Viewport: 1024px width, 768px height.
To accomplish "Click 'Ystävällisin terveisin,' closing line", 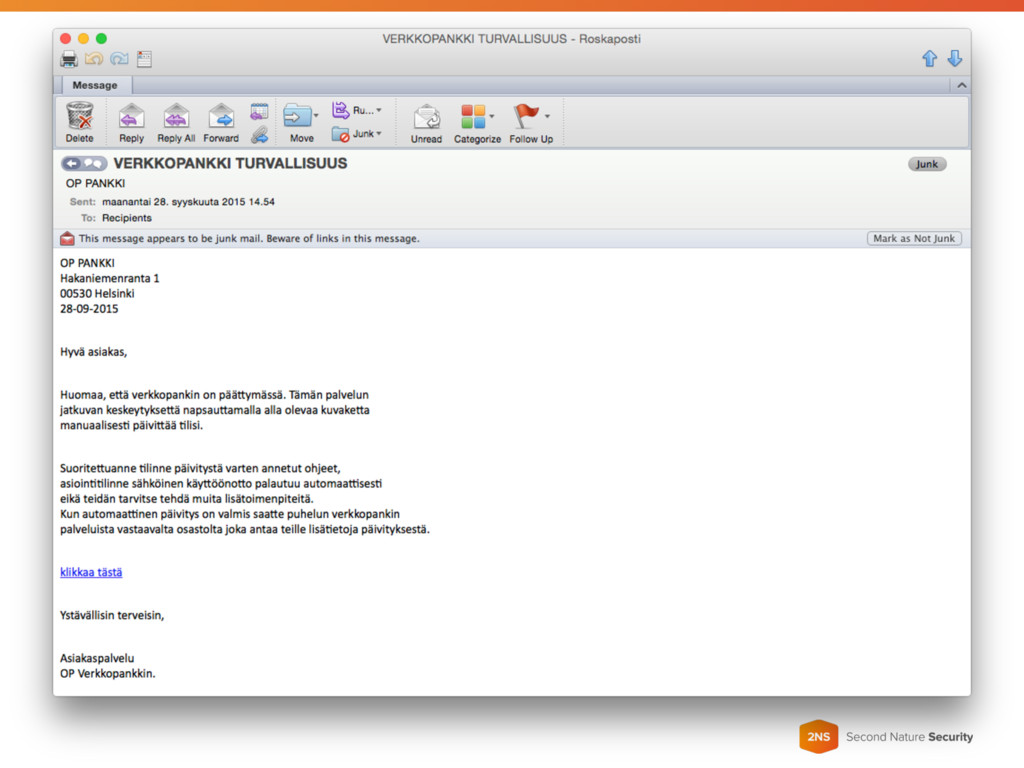I will [x=112, y=615].
